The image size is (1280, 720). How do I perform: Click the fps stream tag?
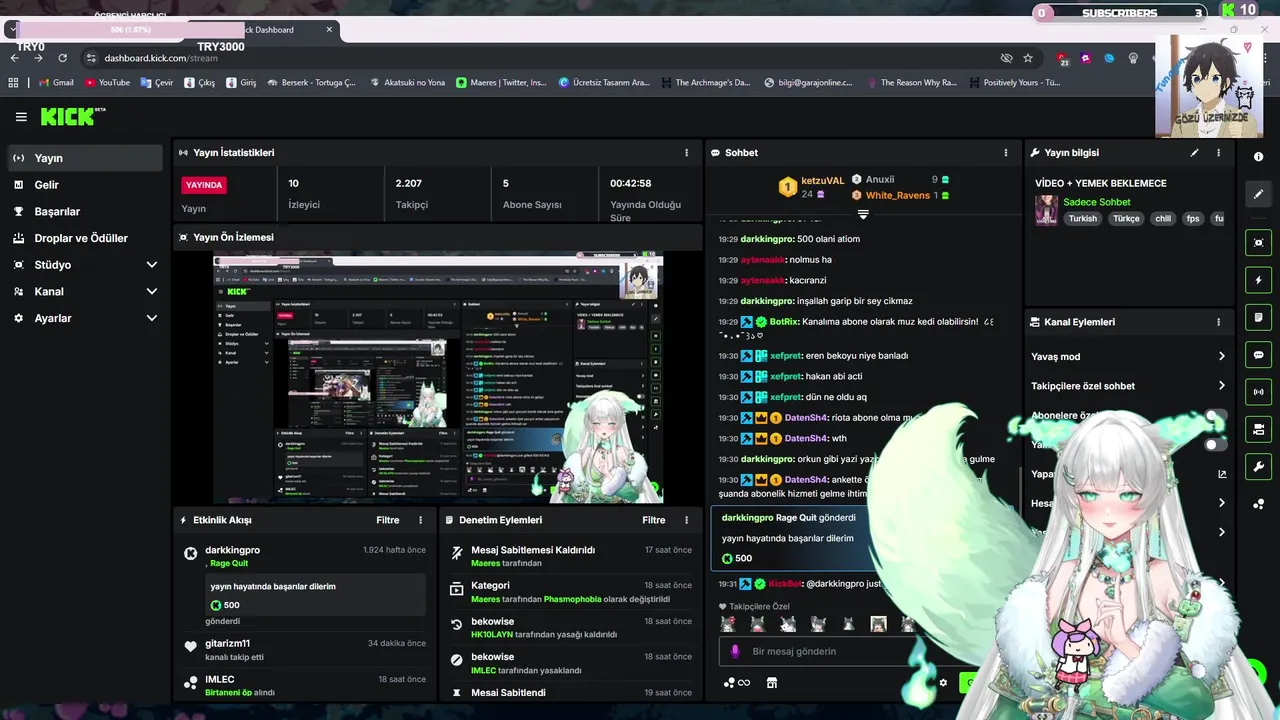1193,218
